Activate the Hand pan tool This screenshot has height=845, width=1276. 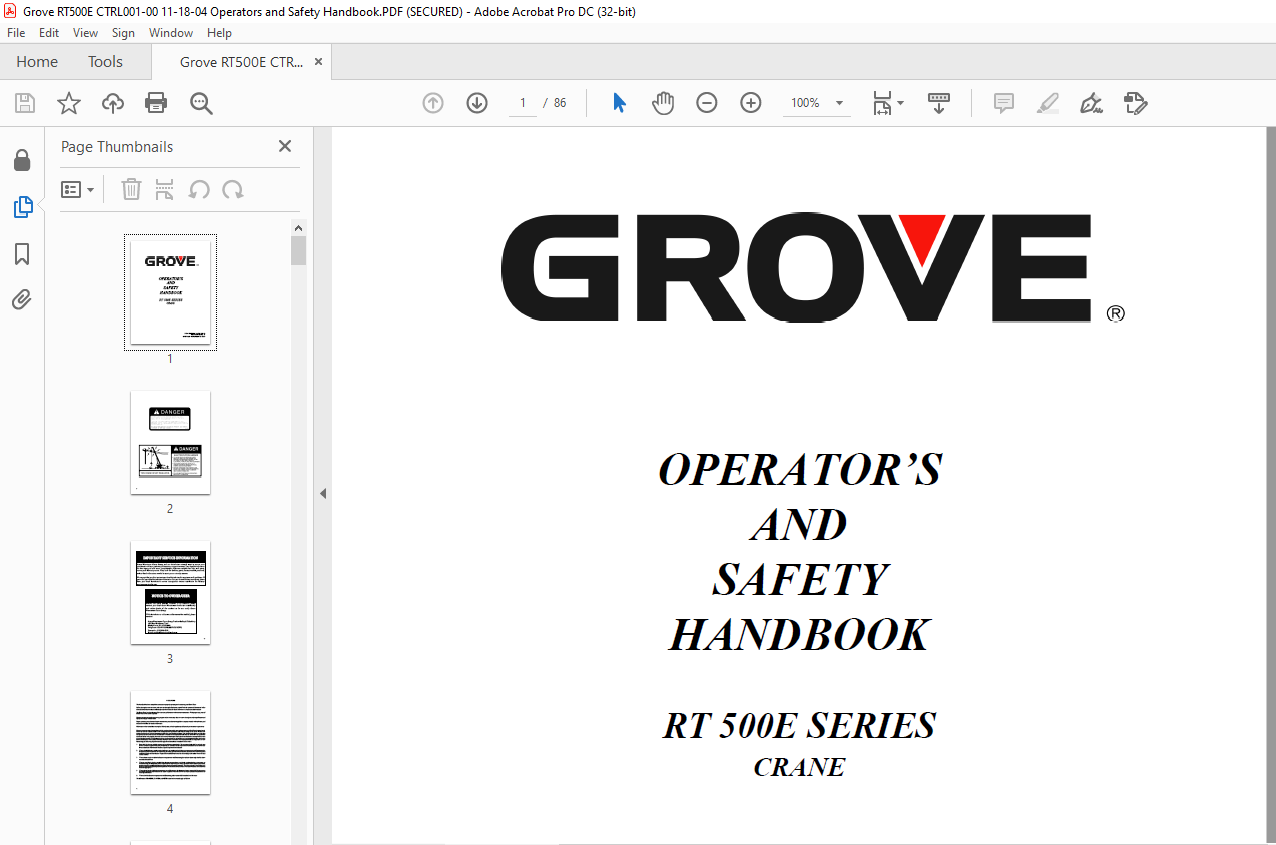tap(663, 103)
